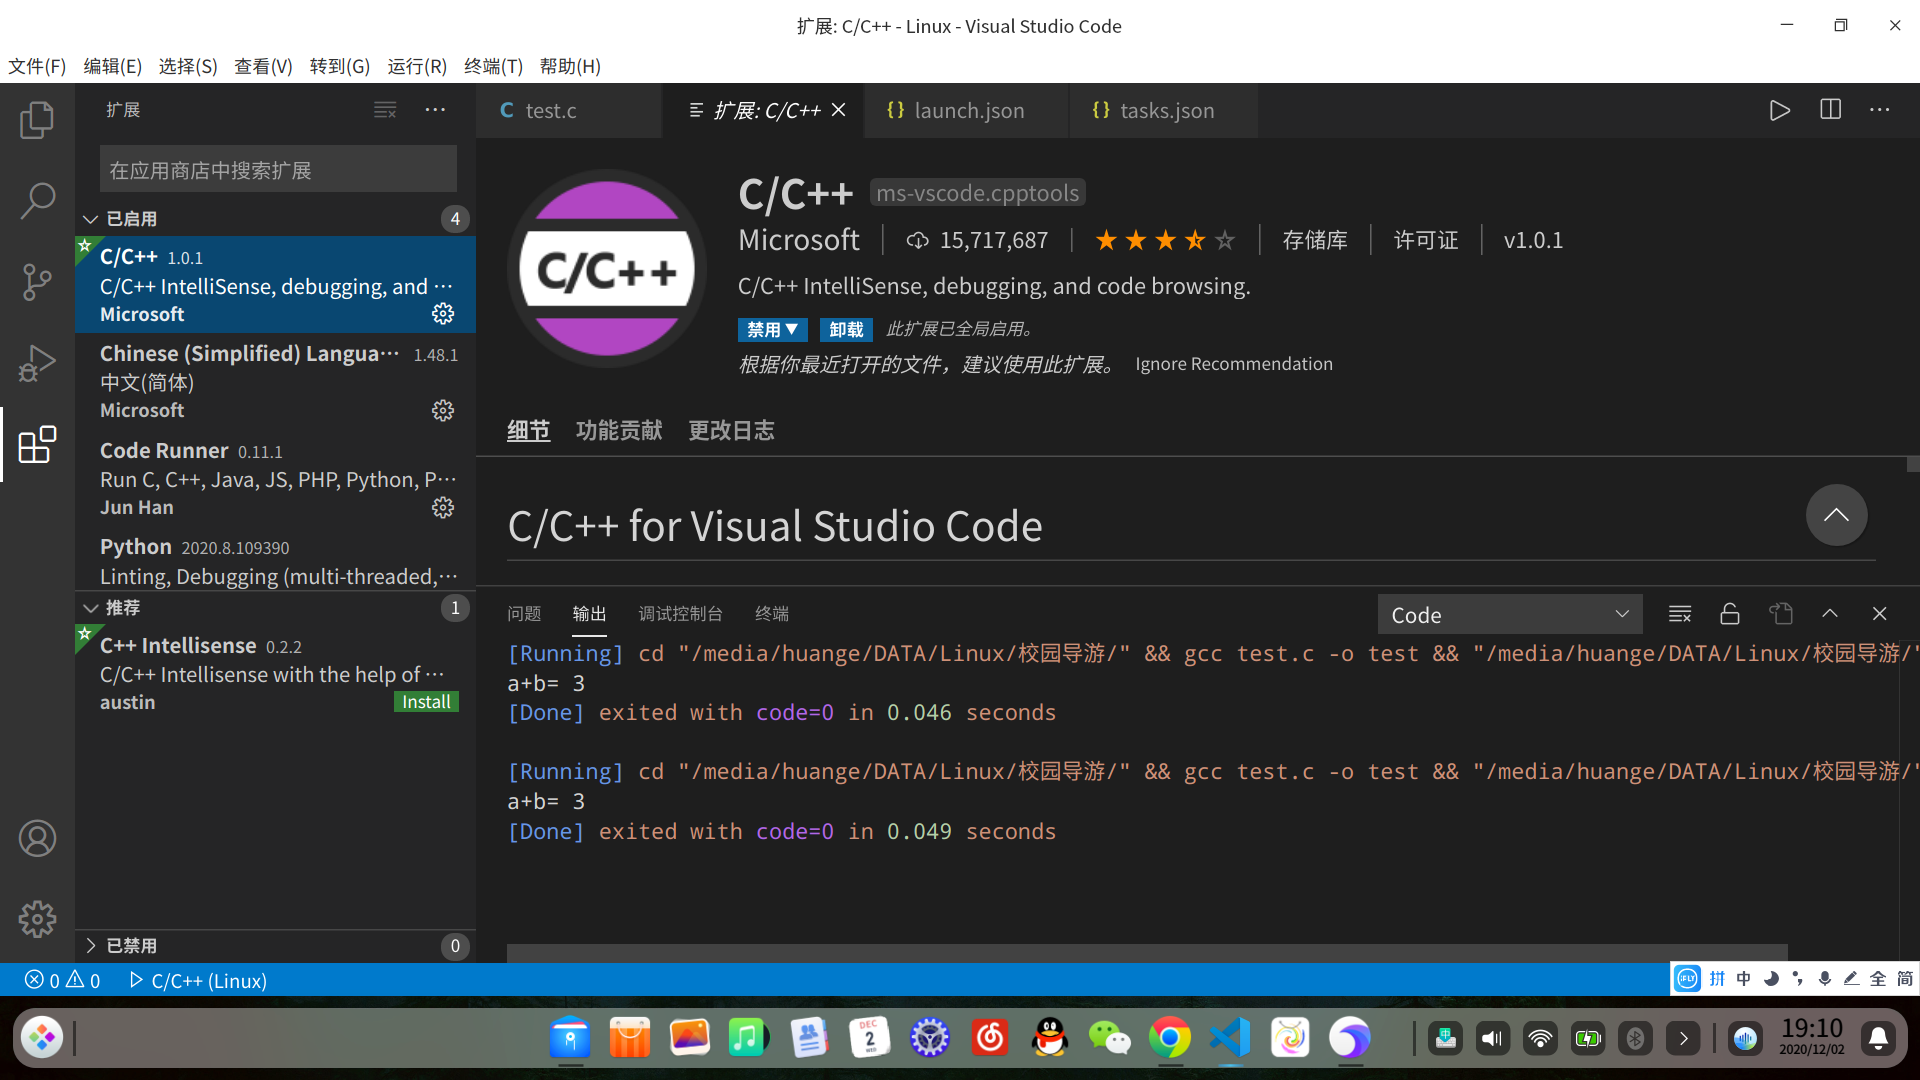
Task: Switch to the tasks.json tab
Action: coord(1163,110)
